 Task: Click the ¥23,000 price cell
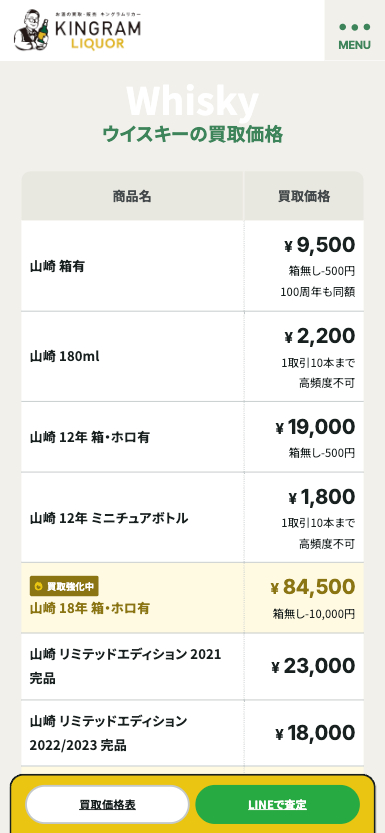304,666
